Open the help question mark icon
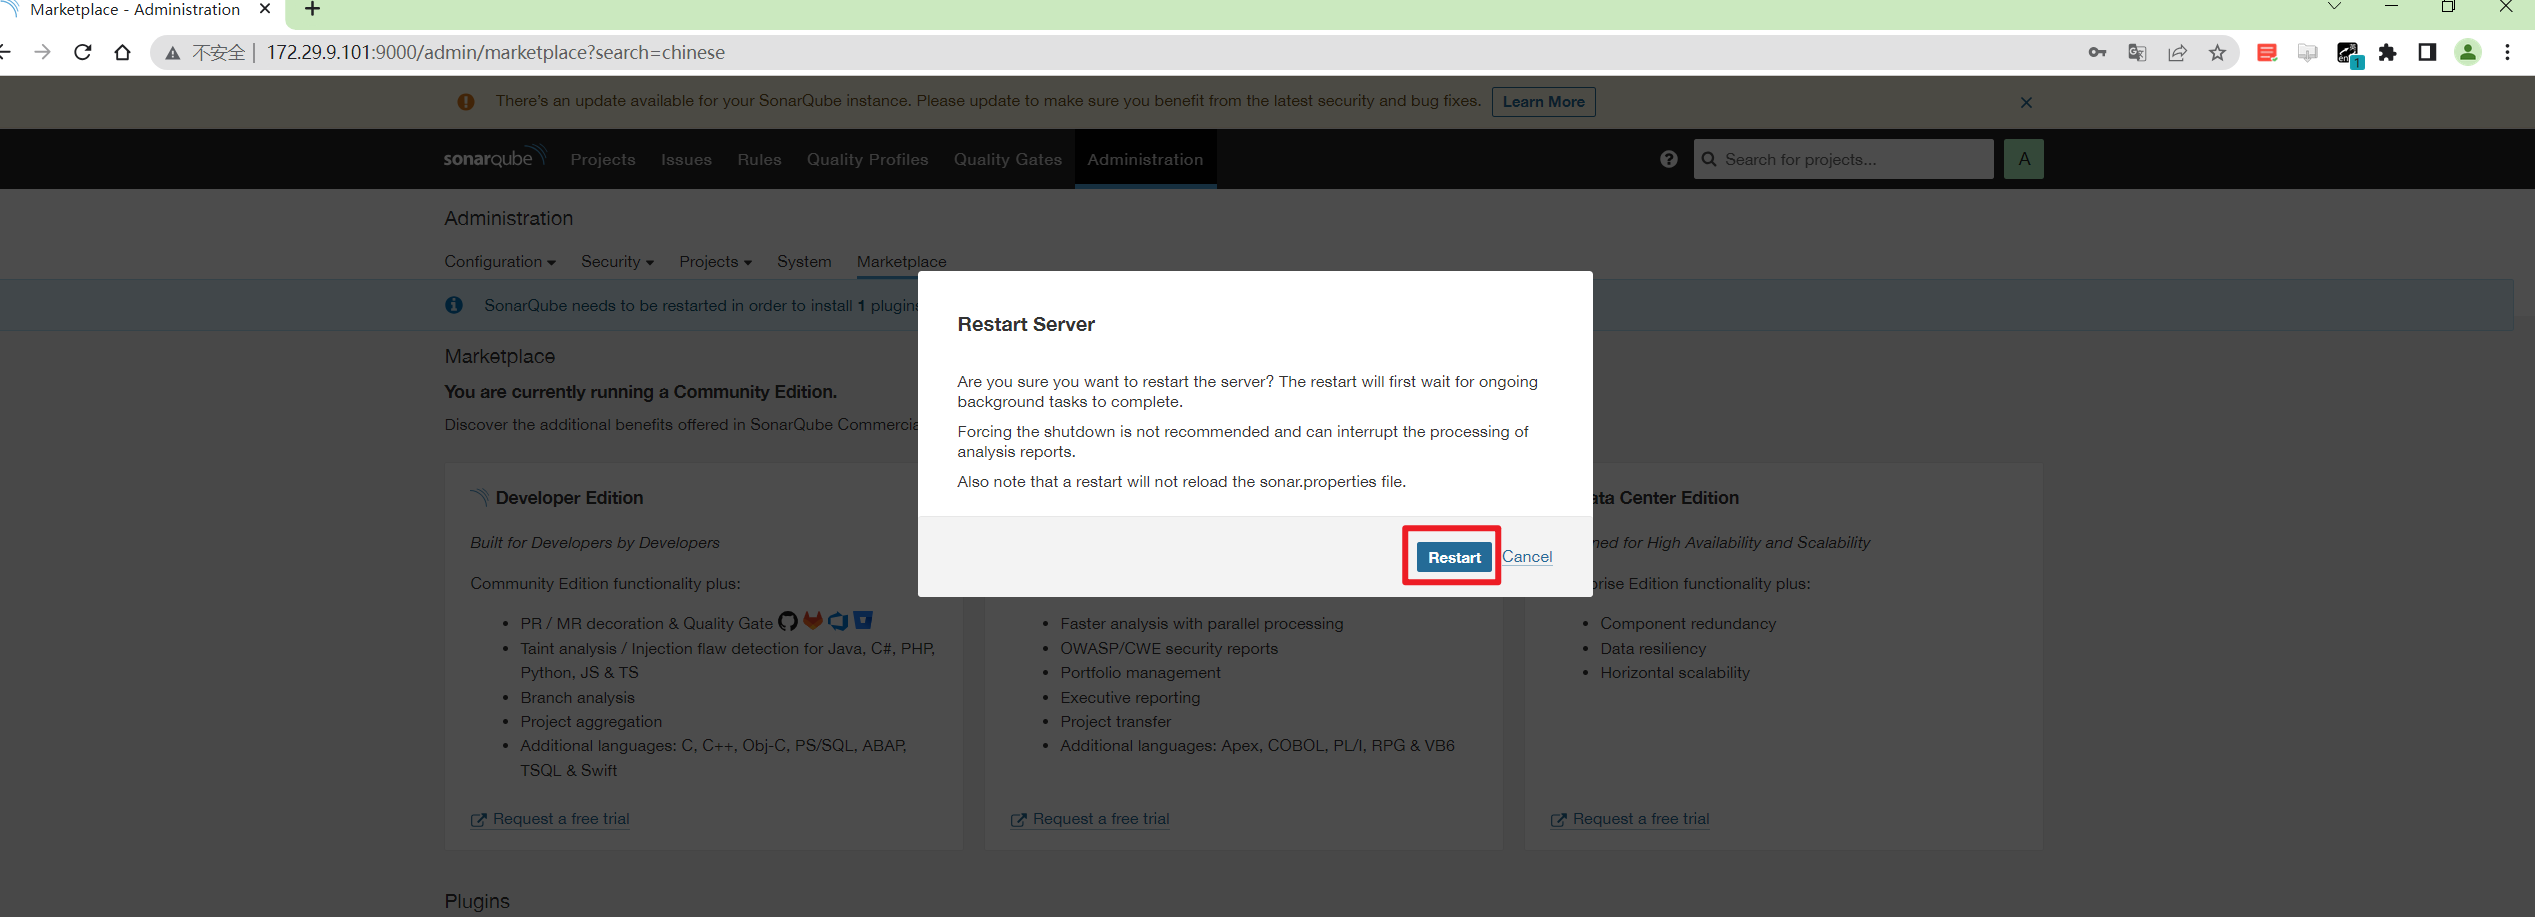This screenshot has width=2535, height=917. pos(1668,159)
